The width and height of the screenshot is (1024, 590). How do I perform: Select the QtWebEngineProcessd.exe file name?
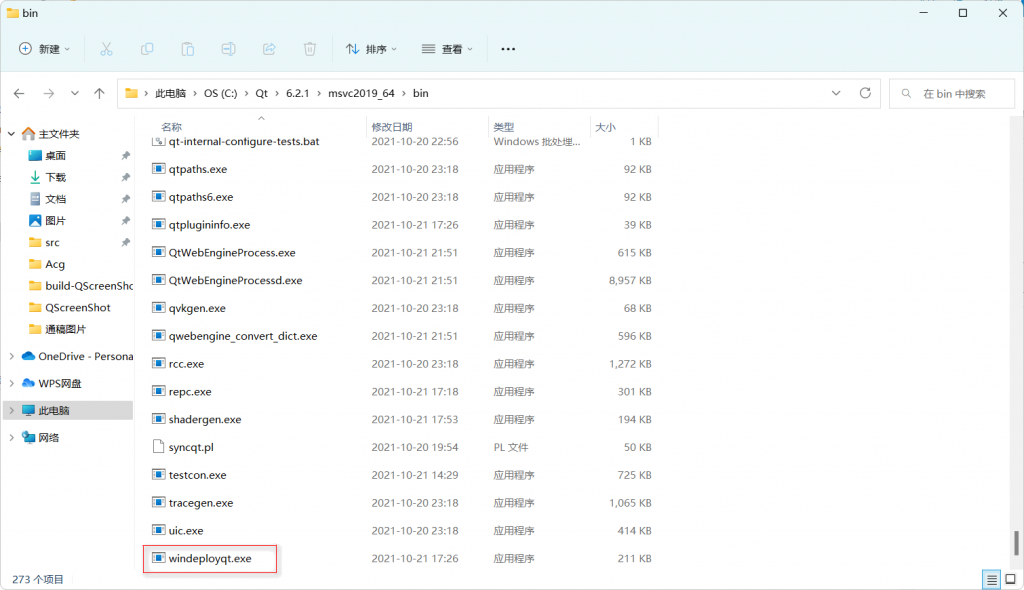[236, 280]
